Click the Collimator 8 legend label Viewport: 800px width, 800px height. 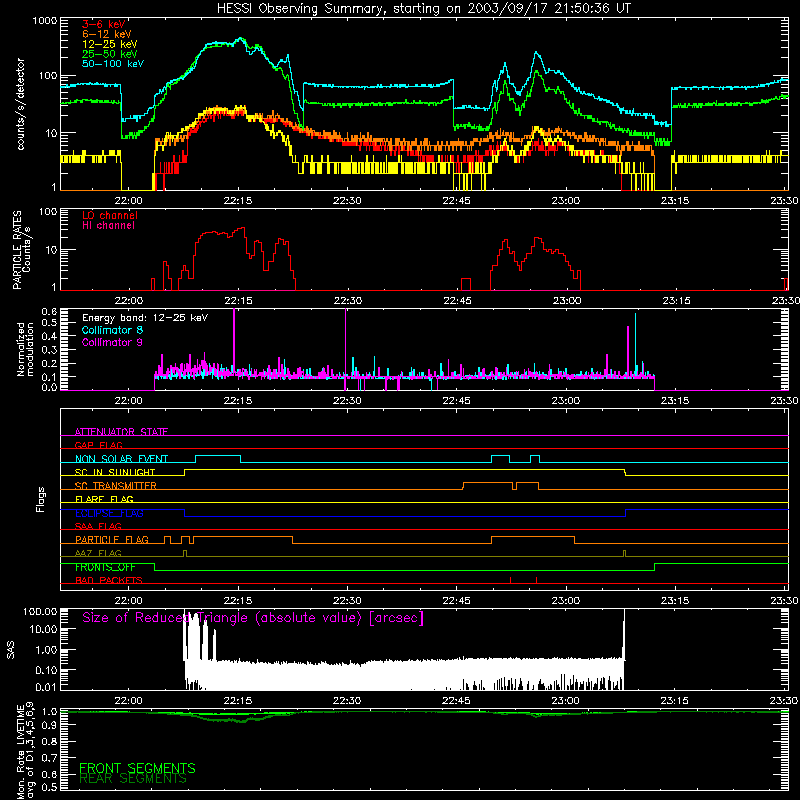coord(112,330)
